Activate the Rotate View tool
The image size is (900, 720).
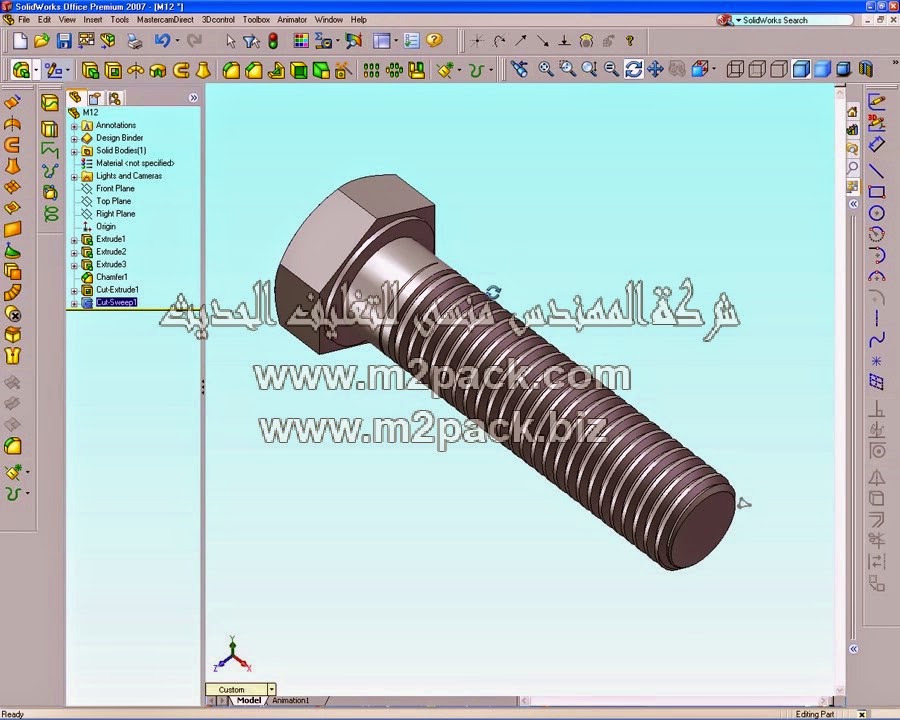click(x=634, y=69)
